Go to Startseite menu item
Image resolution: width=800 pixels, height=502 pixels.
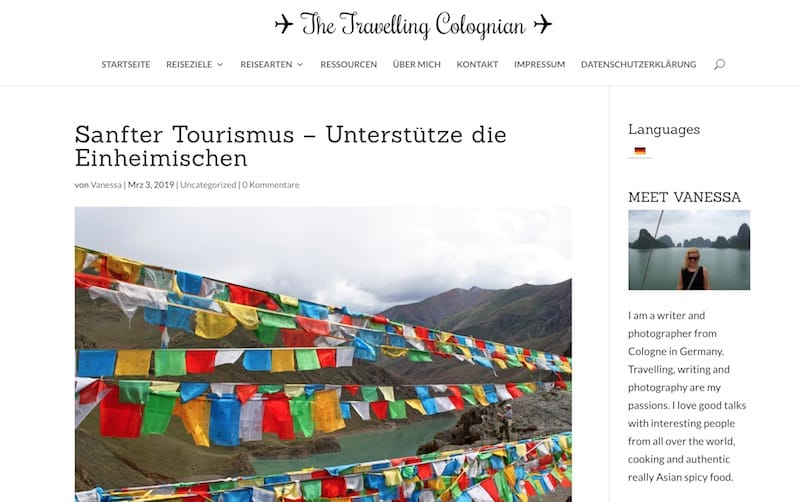point(126,64)
